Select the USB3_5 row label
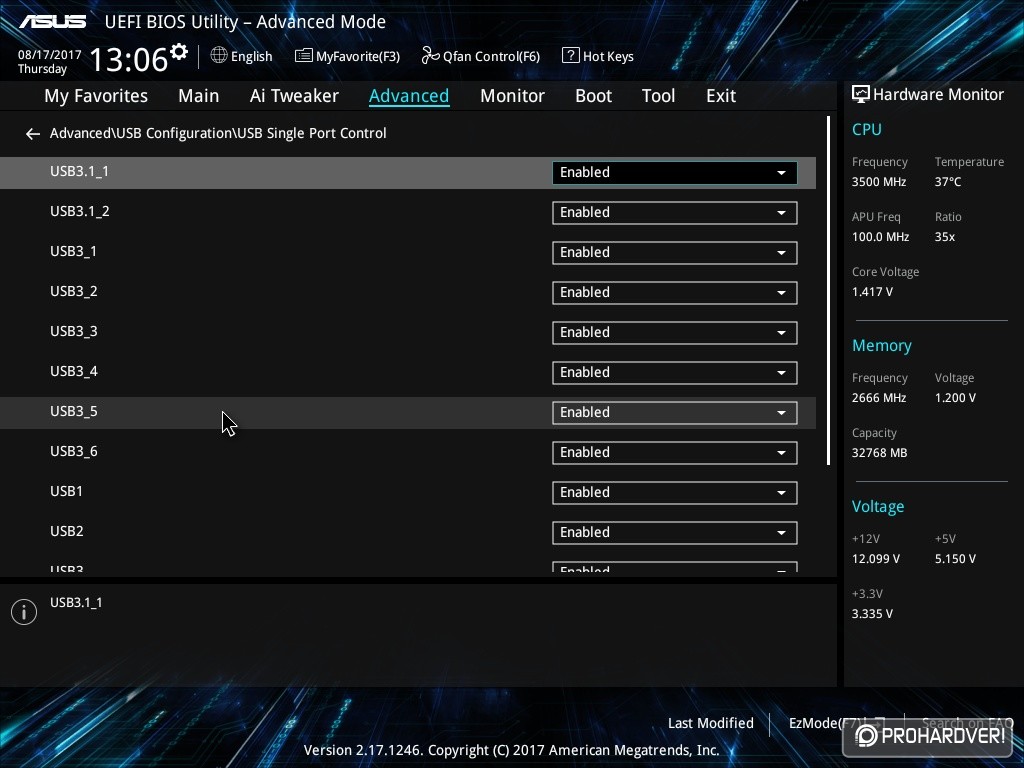1024x768 pixels. pos(74,411)
